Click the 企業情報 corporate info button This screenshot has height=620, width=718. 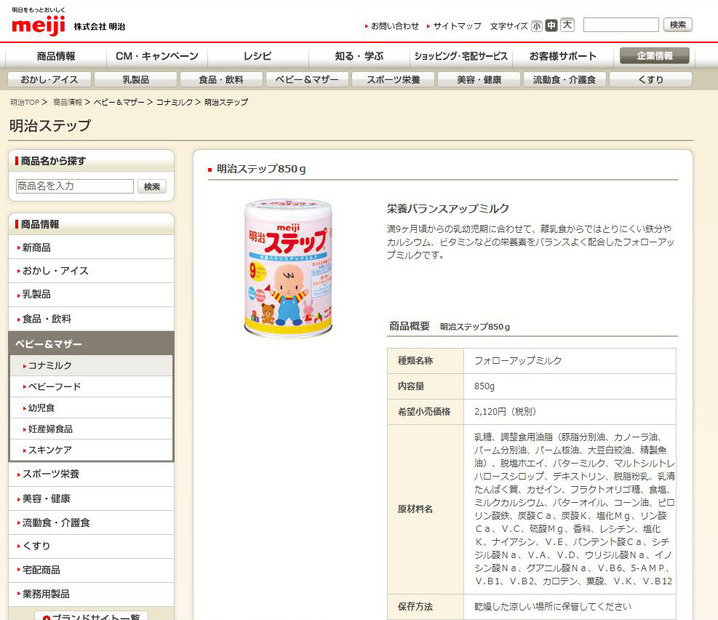pyautogui.click(x=654, y=56)
